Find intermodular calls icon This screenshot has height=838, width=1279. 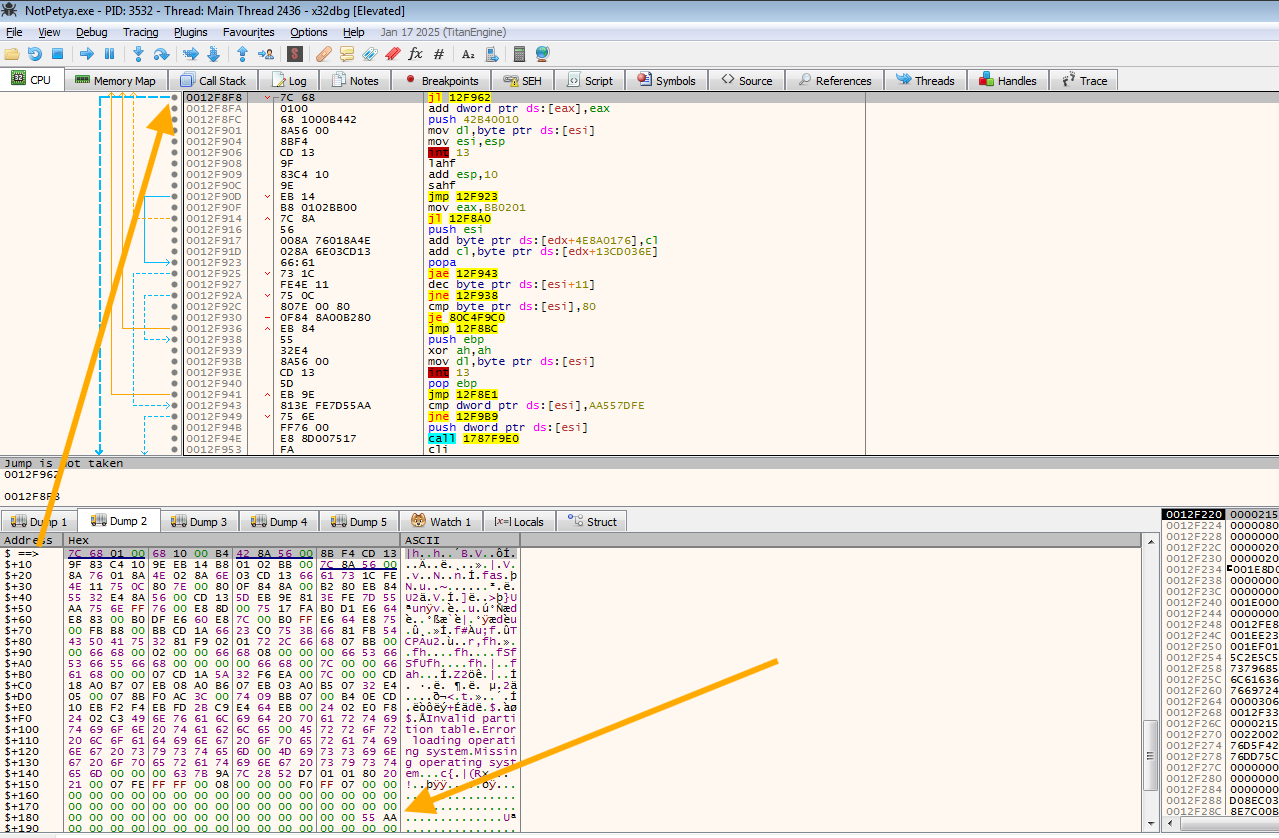(x=491, y=53)
